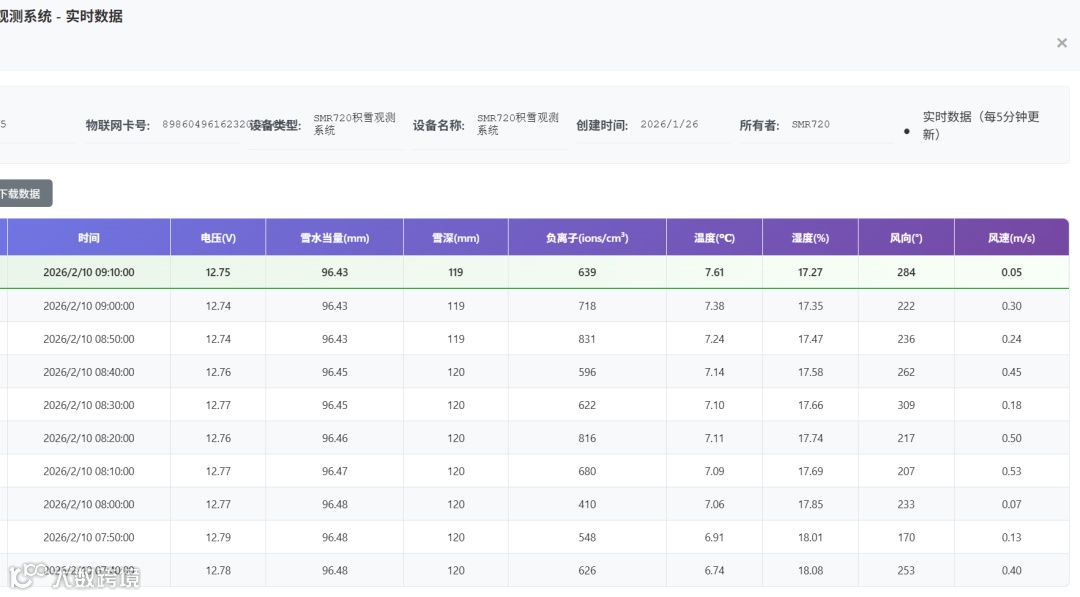This screenshot has width=1080, height=597.
Task: Click temperature value 7.14
Action: point(714,372)
